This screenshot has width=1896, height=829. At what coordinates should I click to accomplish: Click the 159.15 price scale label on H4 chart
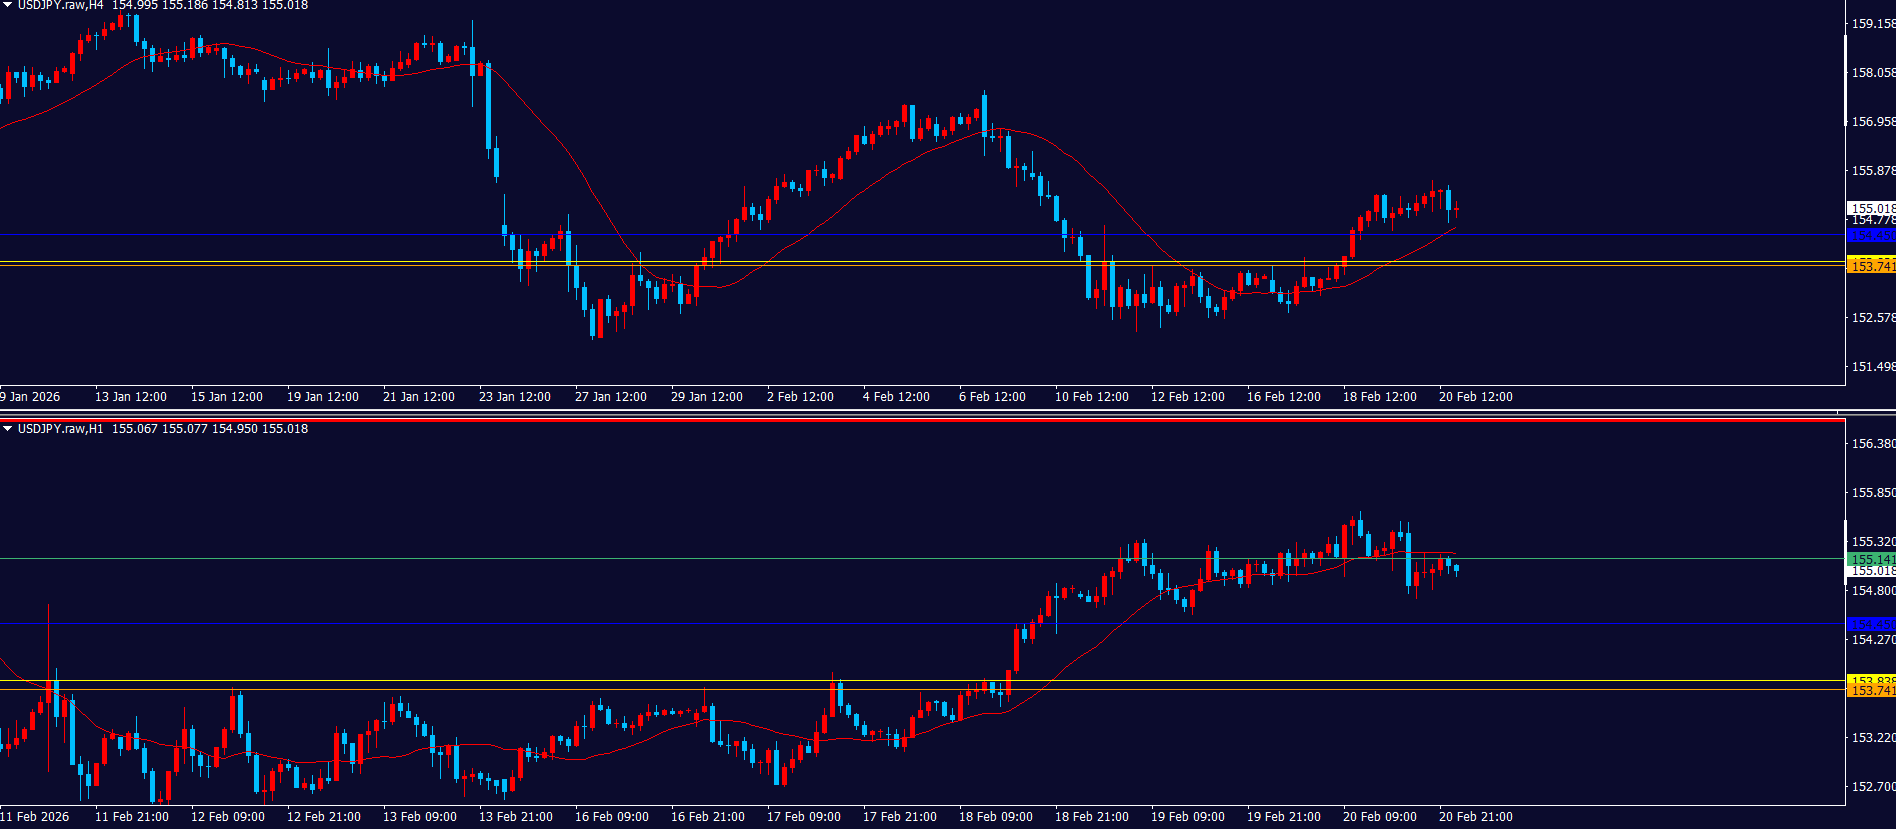click(x=1872, y=23)
